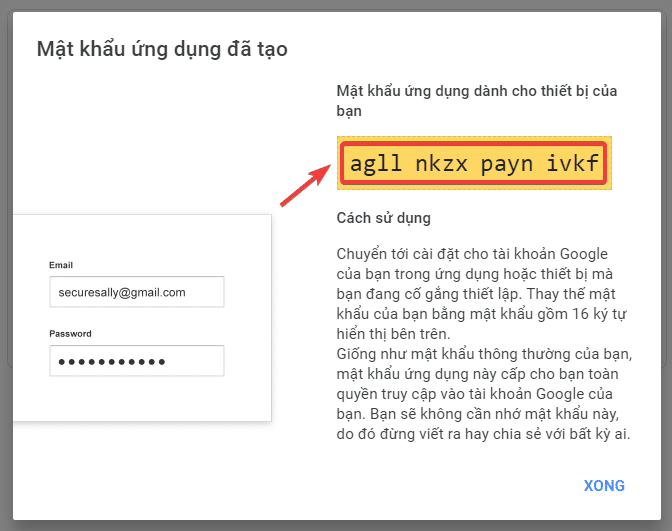
Task: Click the yellow highlighted app password box
Action: pos(474,163)
